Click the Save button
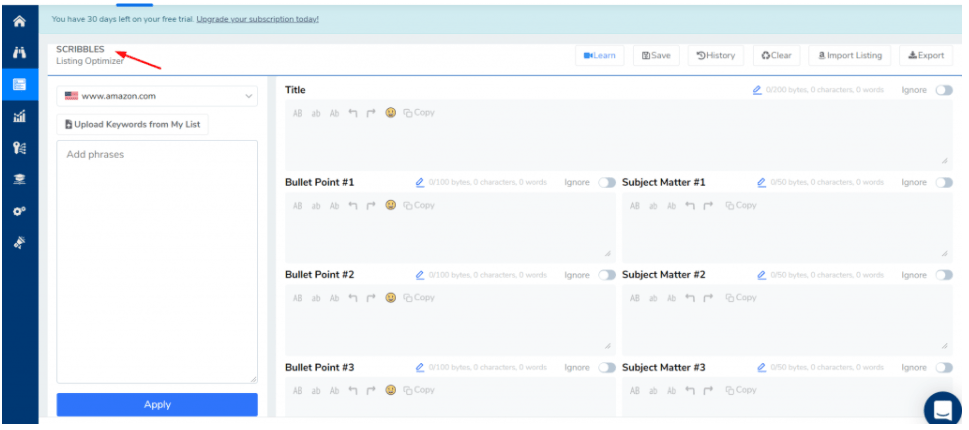 (x=656, y=56)
